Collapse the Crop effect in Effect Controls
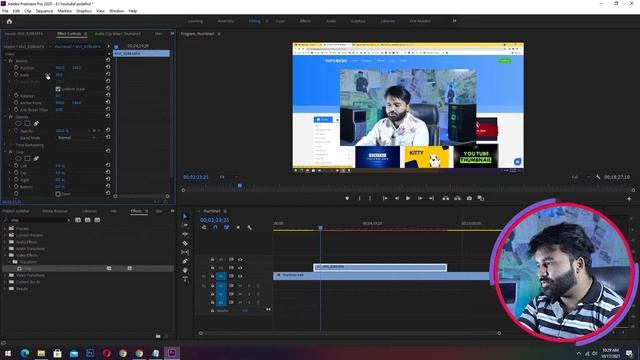This screenshot has width=640, height=360. [6, 151]
